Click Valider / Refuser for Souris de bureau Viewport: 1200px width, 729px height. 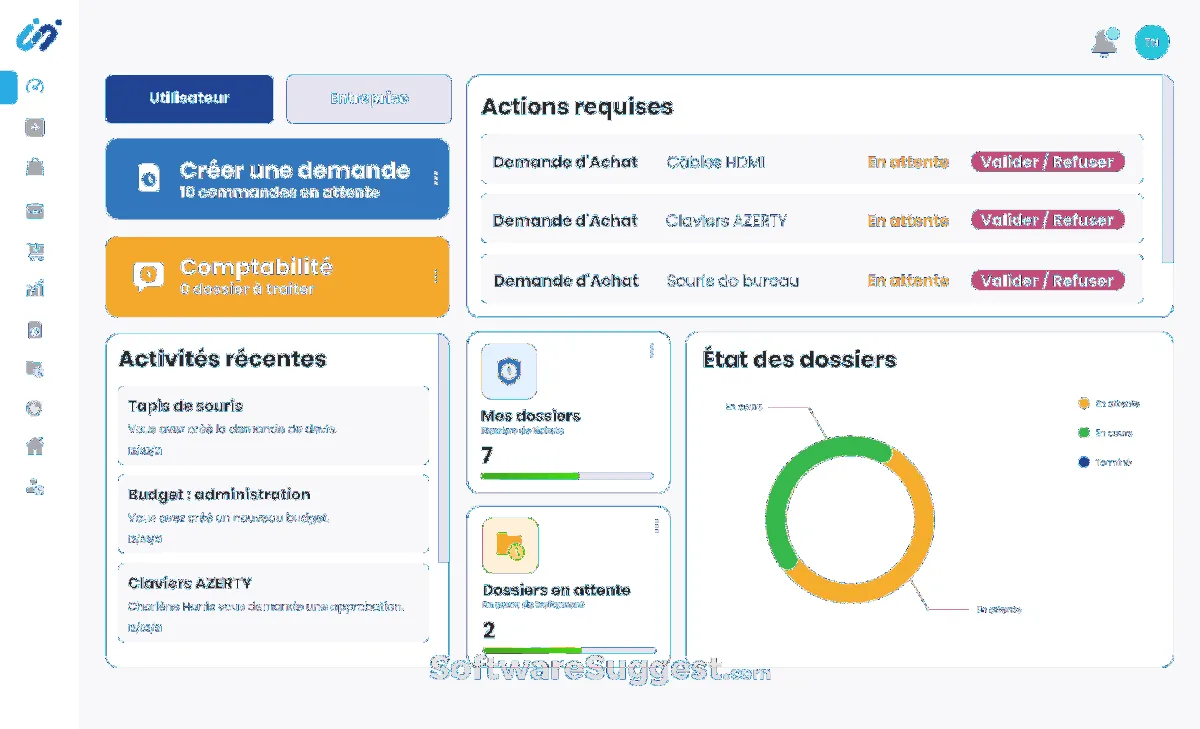[1047, 281]
